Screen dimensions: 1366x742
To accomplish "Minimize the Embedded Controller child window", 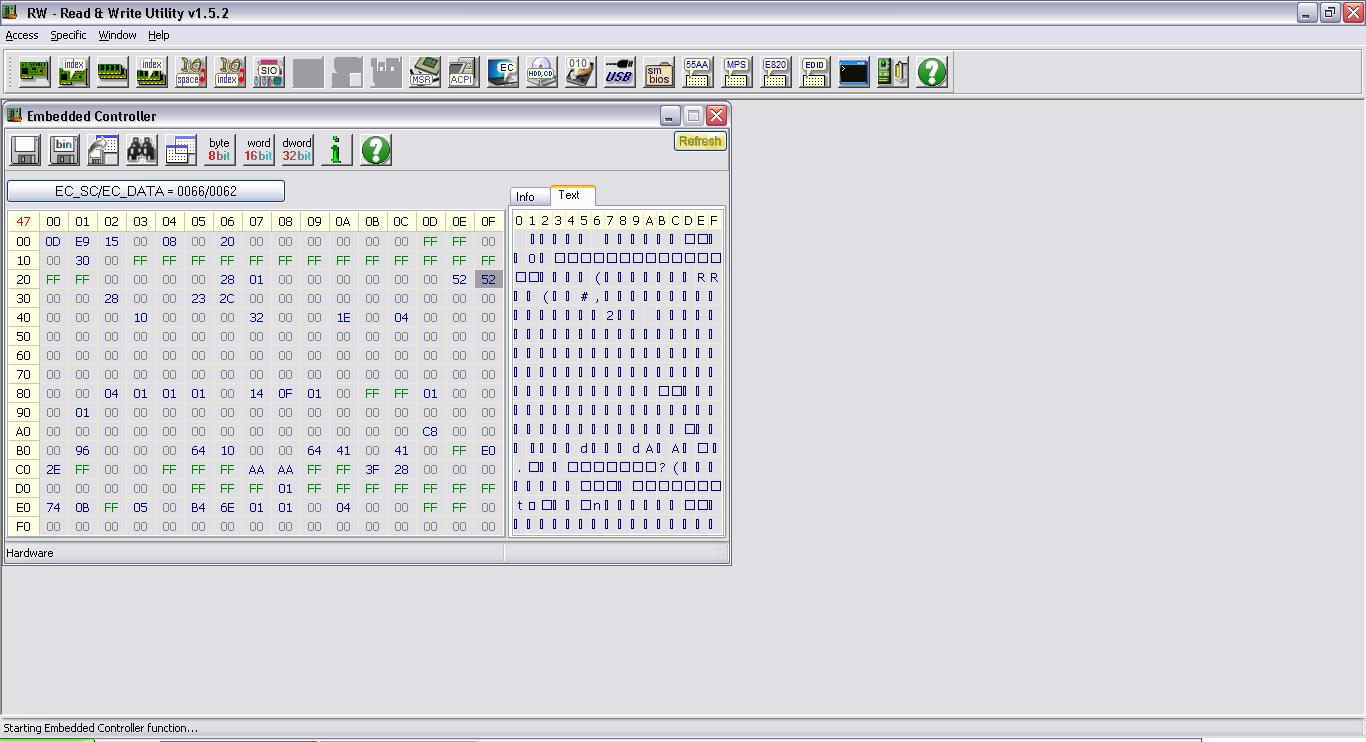I will click(x=670, y=116).
